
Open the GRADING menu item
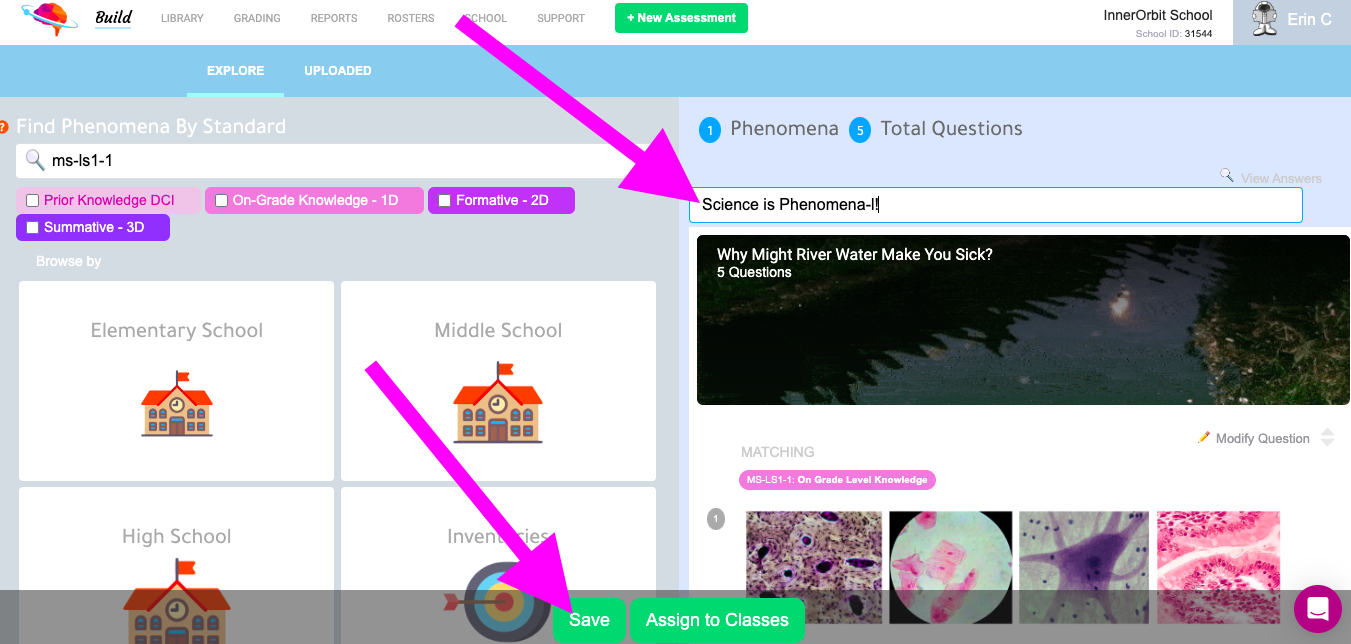tap(257, 18)
